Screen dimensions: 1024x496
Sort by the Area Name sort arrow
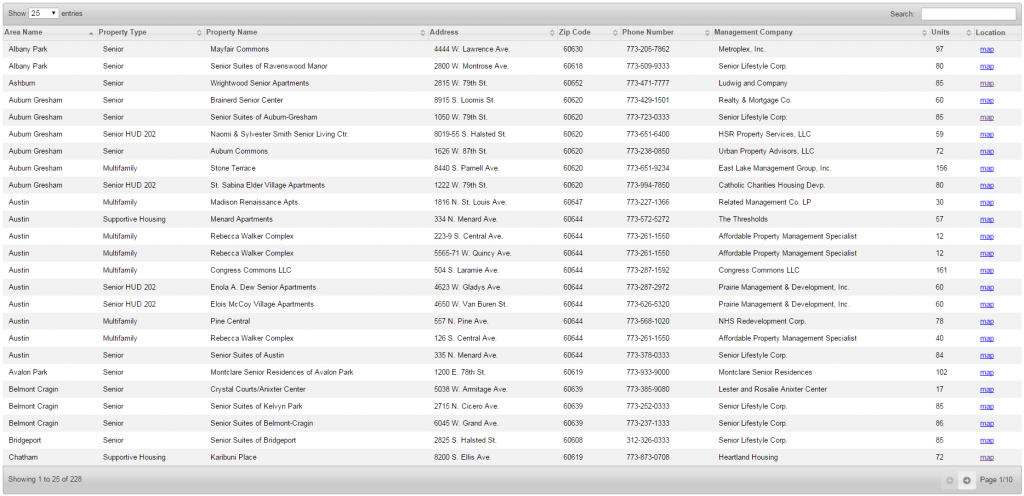(91, 33)
